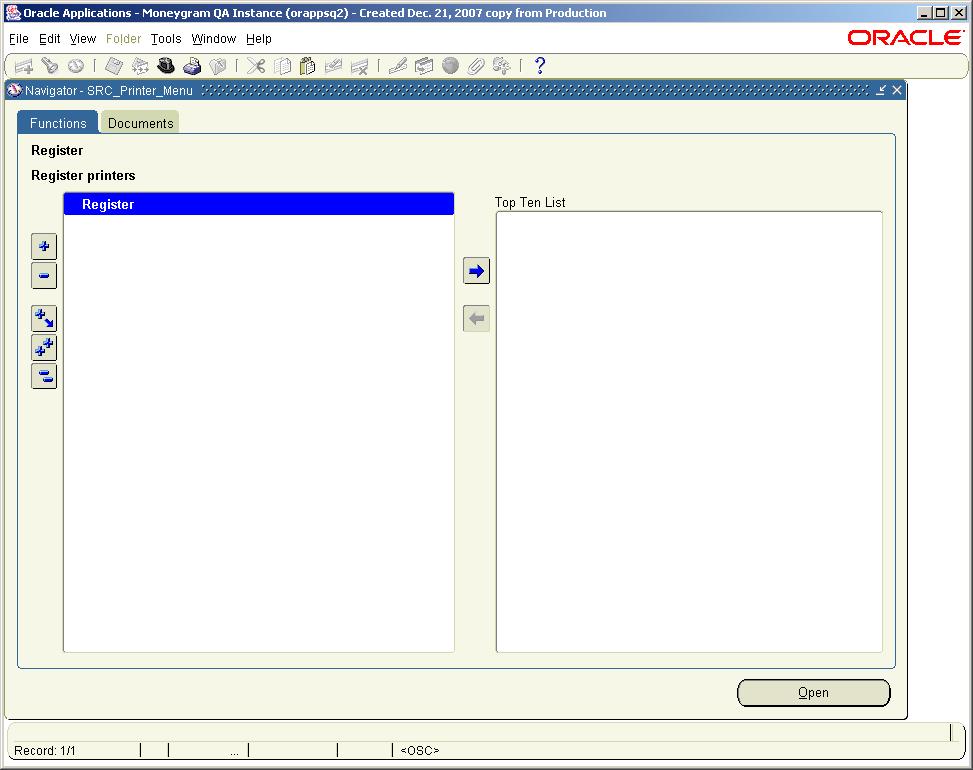Viewport: 973px width, 770px height.
Task: Expand all branches using the double plus button
Action: click(x=43, y=347)
